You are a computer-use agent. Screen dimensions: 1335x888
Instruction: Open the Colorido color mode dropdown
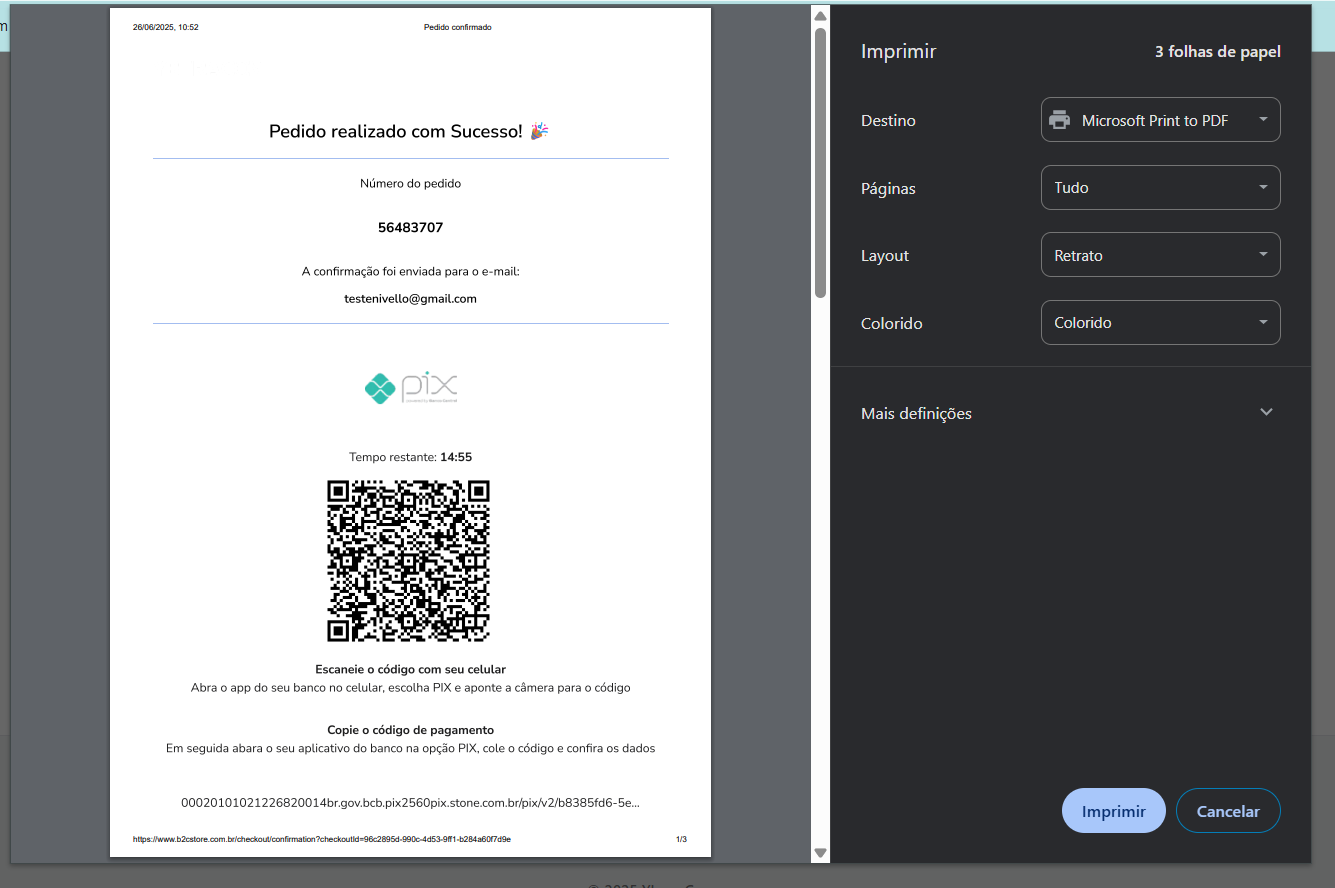(1160, 323)
